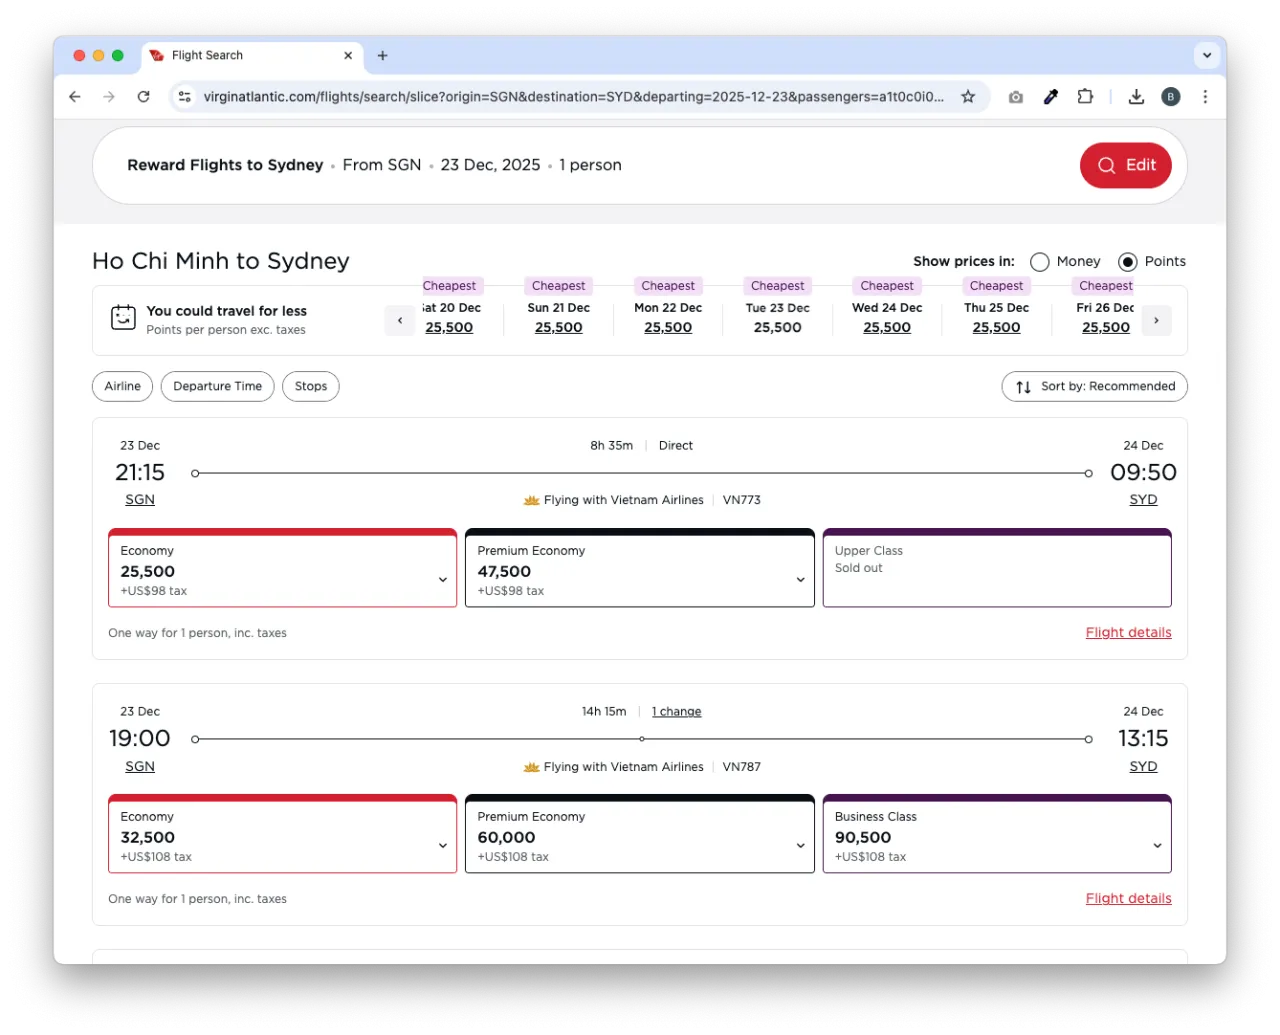Open the tab search dropdown arrow
1280x1035 pixels.
pyautogui.click(x=1207, y=56)
